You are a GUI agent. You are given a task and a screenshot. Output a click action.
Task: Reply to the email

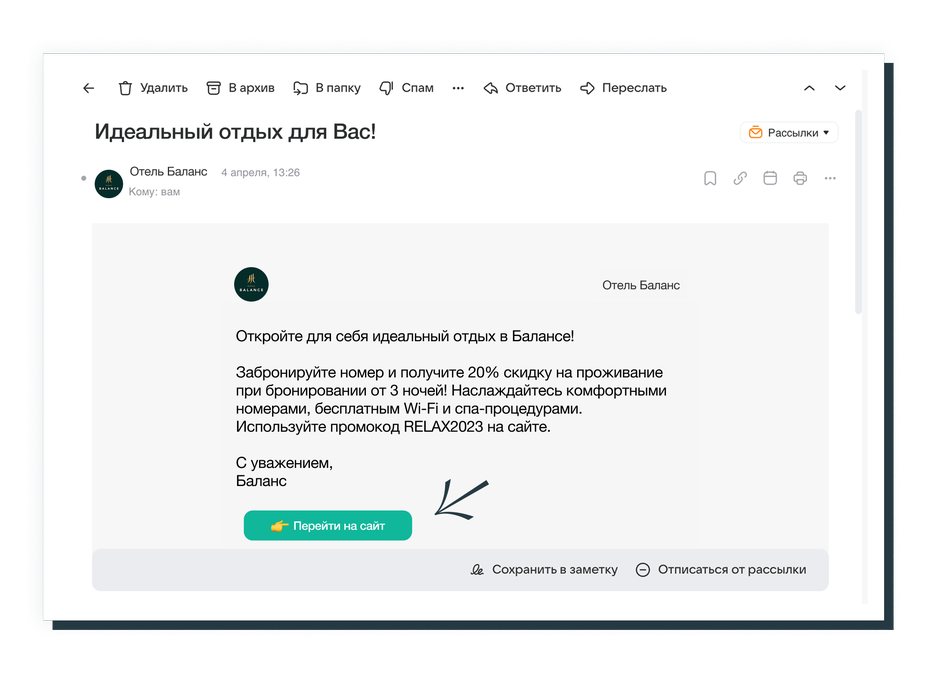522,88
